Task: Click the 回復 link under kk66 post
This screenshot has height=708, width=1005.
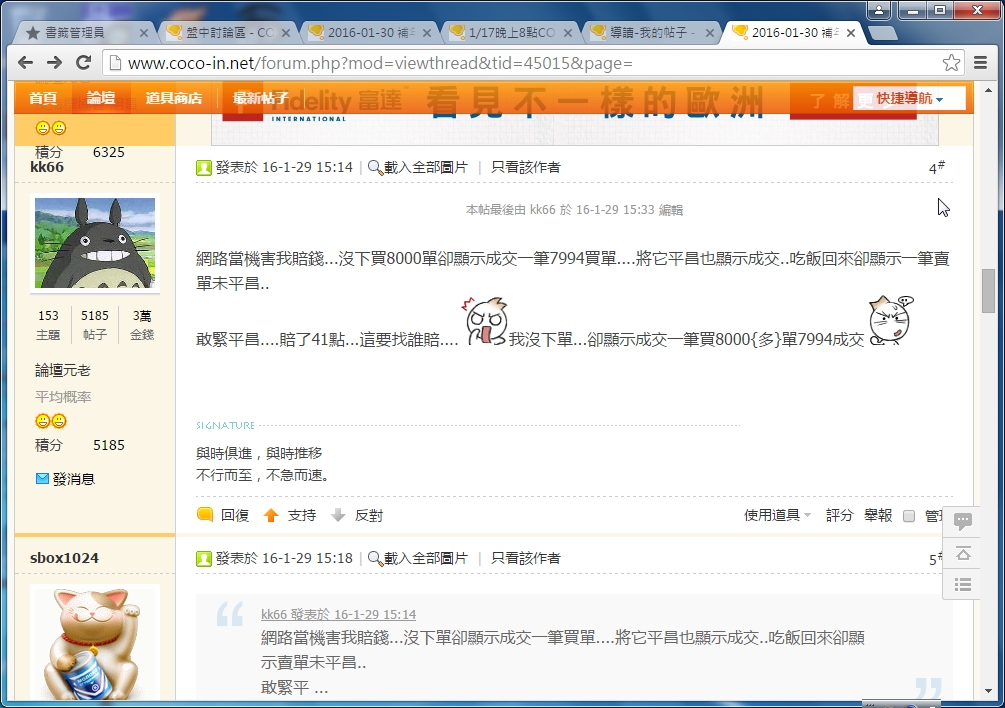Action: [235, 515]
